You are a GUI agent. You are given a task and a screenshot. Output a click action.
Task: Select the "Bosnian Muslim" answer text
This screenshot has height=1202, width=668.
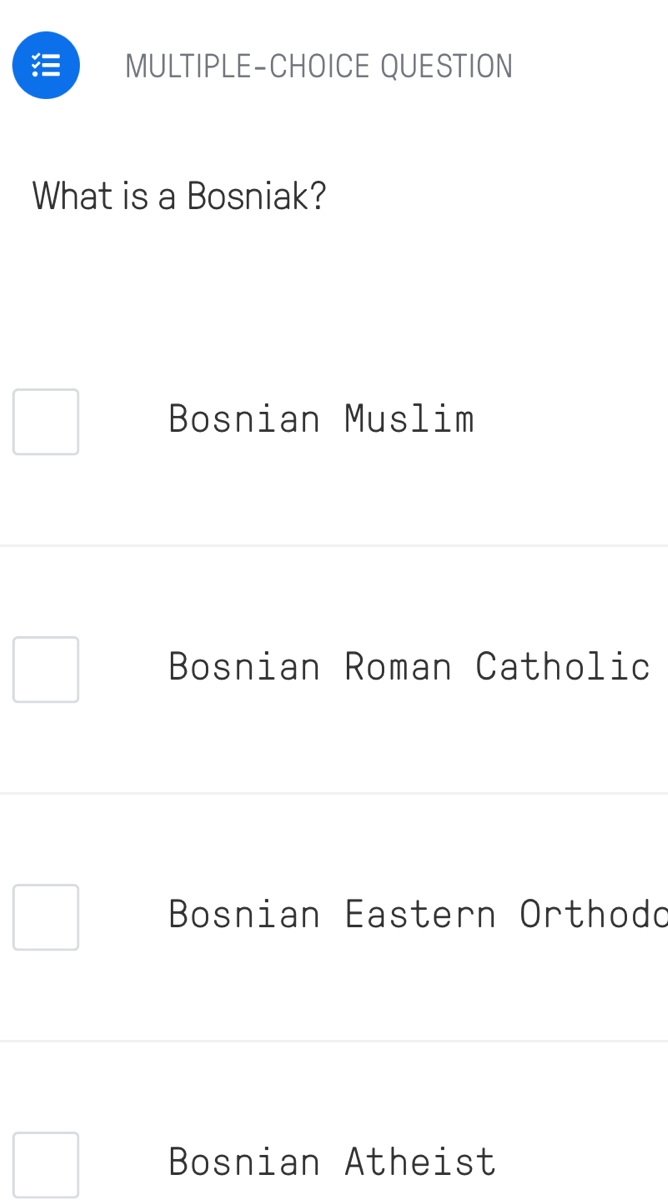point(321,418)
